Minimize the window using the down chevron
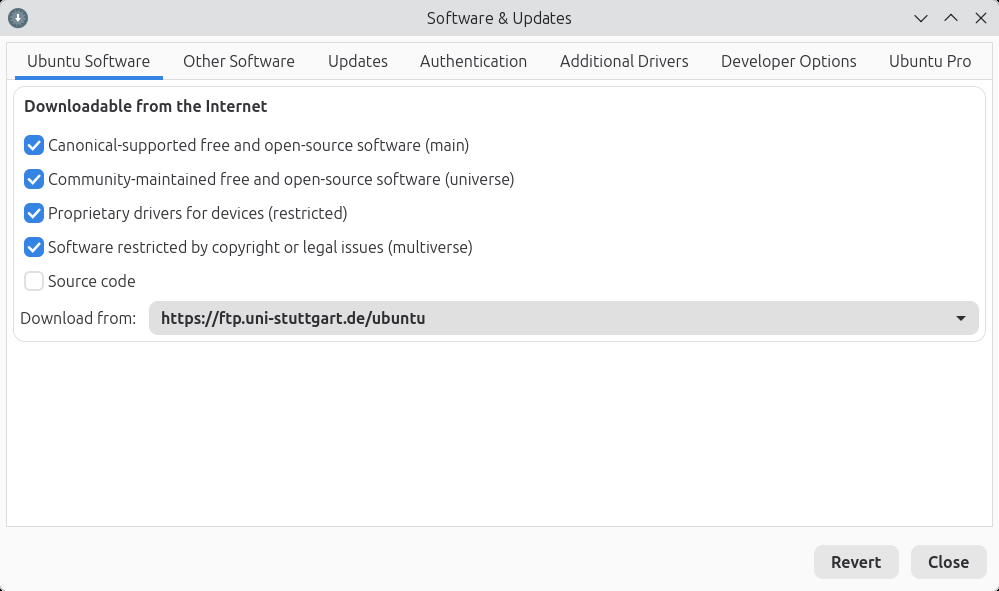Viewport: 999px width, 591px height. click(x=921, y=18)
